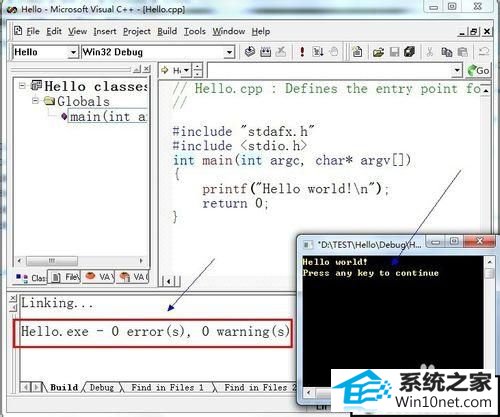Click console window scroll up arrow
The image size is (500, 417).
click(x=489, y=262)
